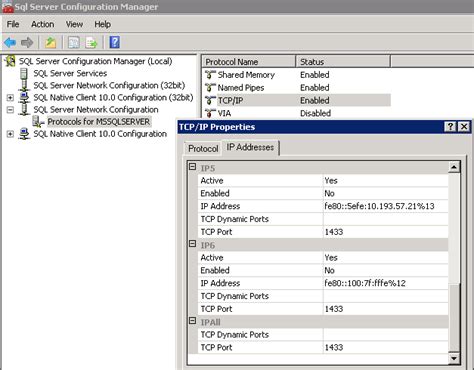474x370 pixels.
Task: Click the Protocol Name column header
Action: pyautogui.click(x=249, y=62)
